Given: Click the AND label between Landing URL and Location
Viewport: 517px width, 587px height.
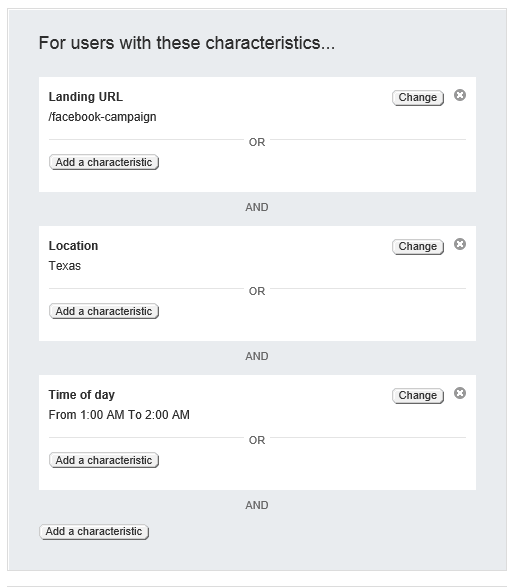Looking at the screenshot, I should [257, 207].
